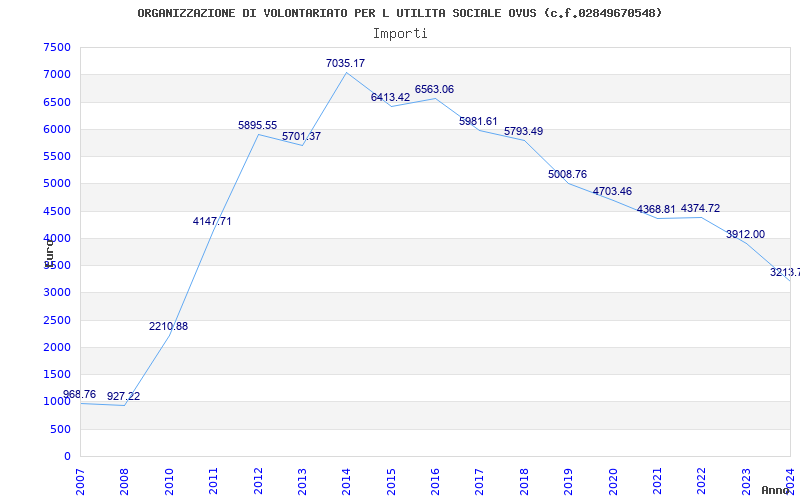Click the 2000 y-axis tick label

click(57, 347)
